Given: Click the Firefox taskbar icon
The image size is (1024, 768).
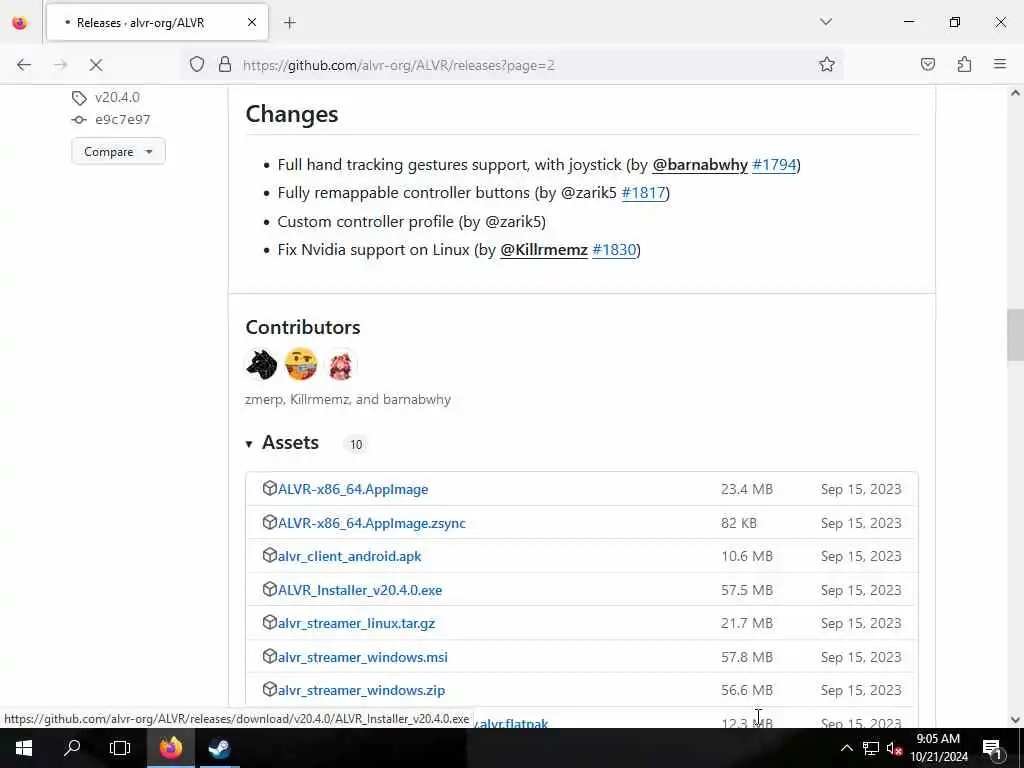Looking at the screenshot, I should [170, 748].
